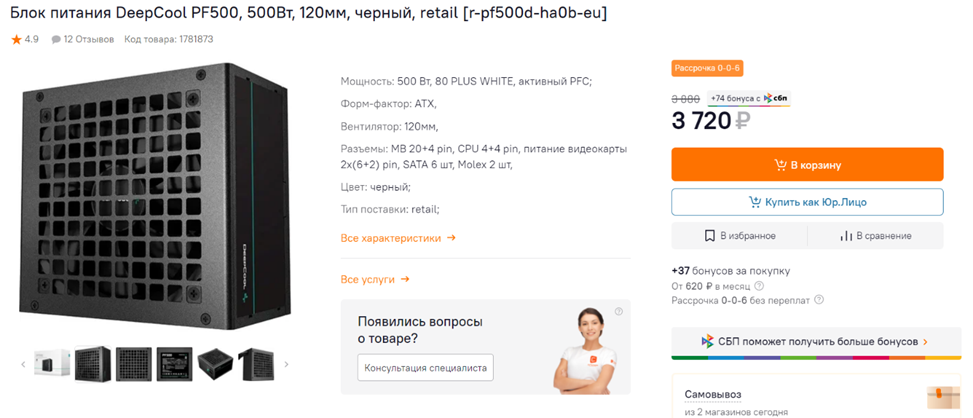Image resolution: width=973 pixels, height=418 pixels.
Task: Click the star rating icon
Action: click(16, 40)
